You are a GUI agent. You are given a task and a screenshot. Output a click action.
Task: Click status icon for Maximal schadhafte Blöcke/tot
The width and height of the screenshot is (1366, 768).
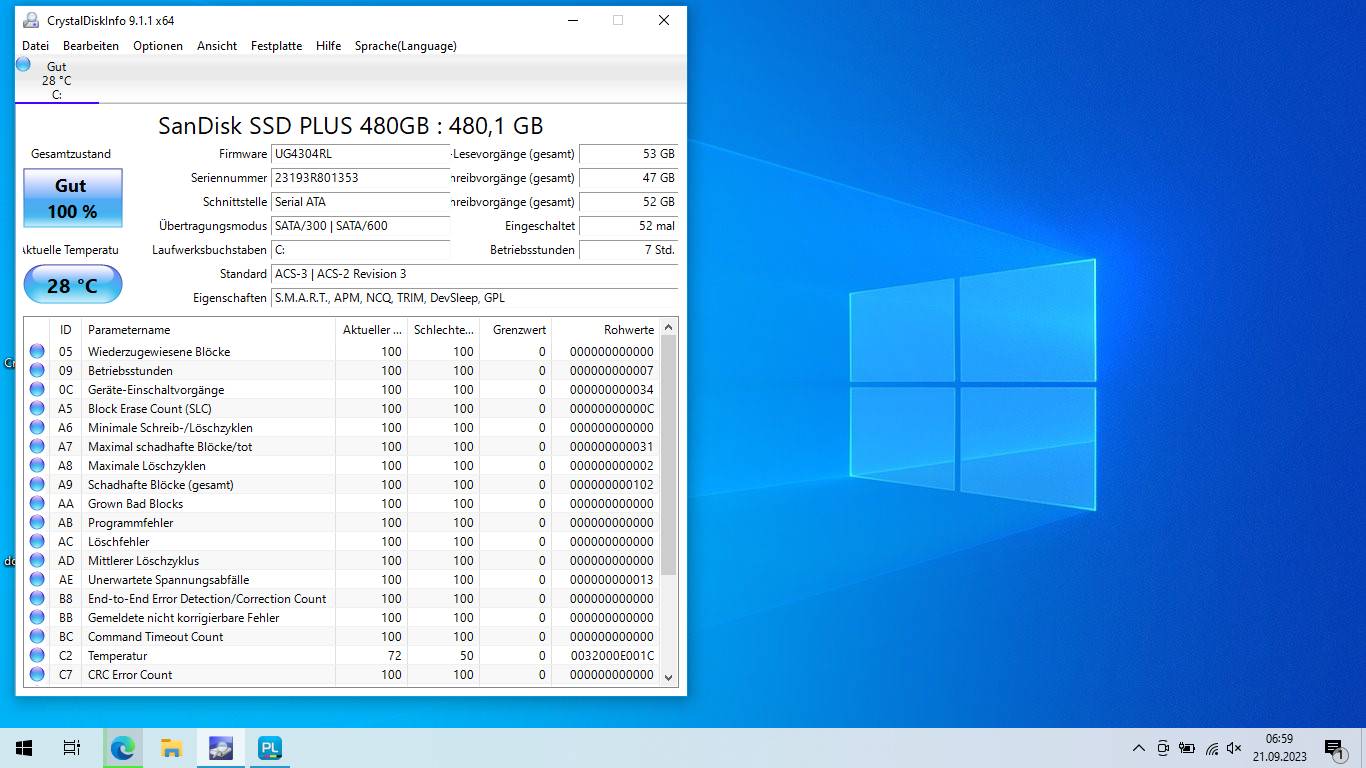point(37,446)
